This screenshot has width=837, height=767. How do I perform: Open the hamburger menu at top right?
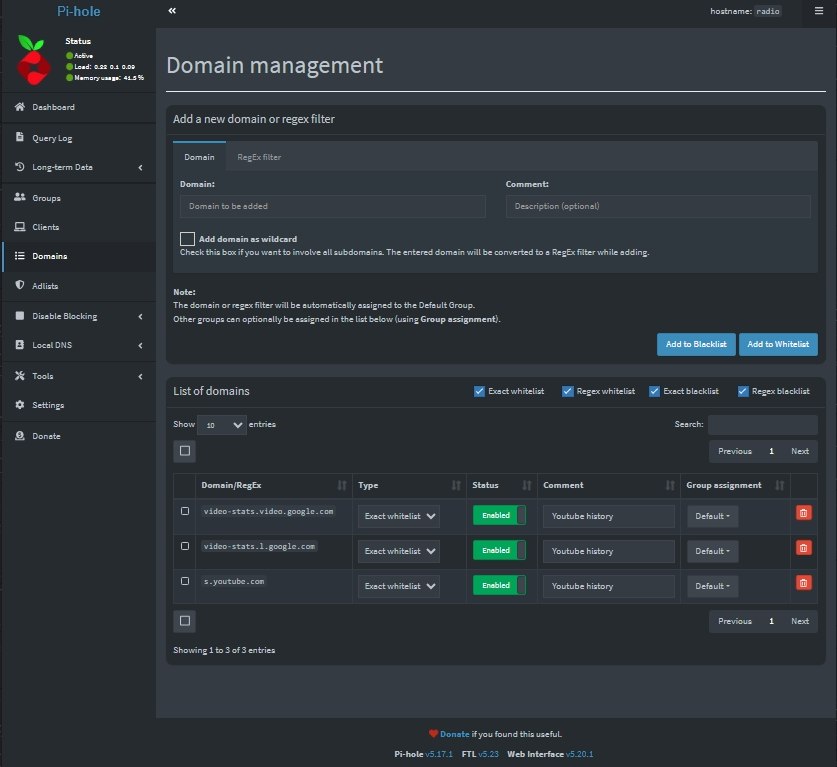(818, 11)
